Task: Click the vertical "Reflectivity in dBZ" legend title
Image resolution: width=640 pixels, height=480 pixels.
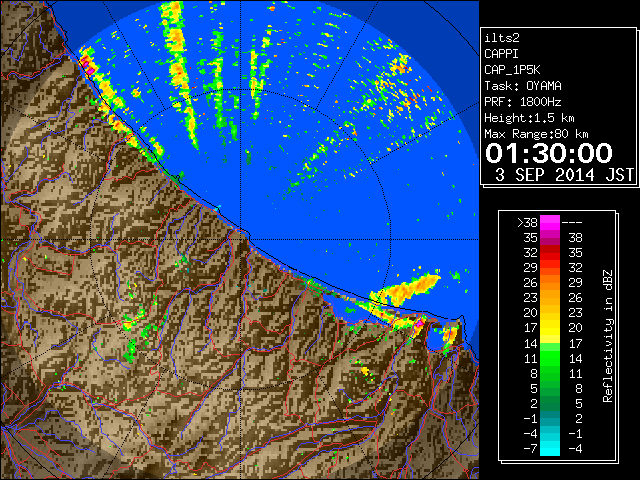Action: 607,336
